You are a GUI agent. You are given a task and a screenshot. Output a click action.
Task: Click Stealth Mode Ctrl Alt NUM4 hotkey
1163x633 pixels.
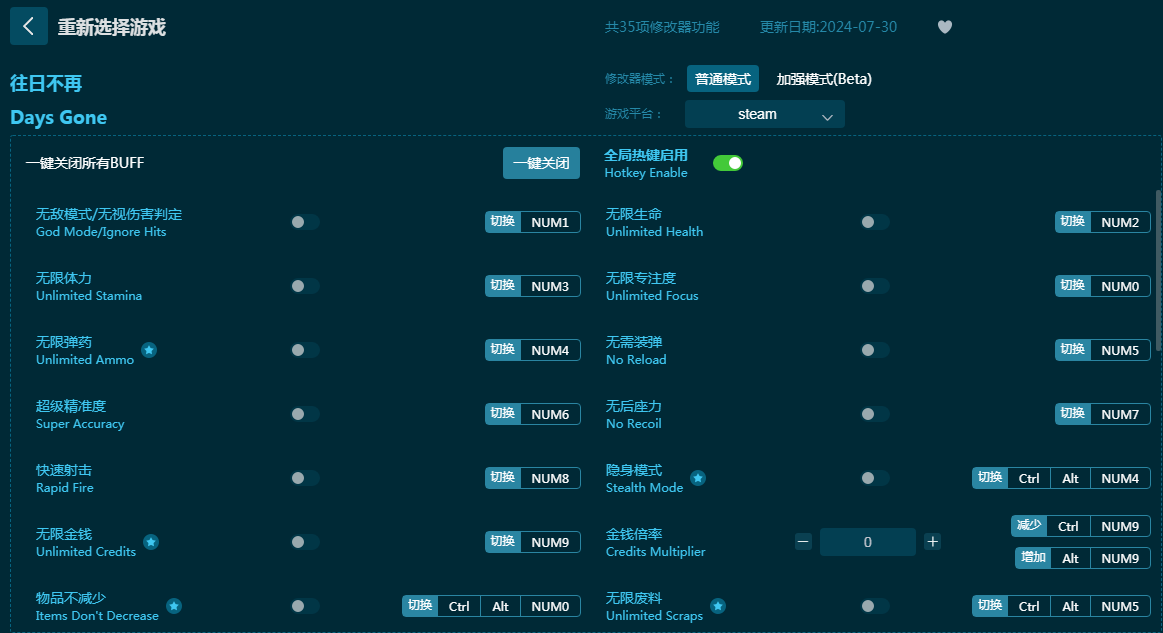[1061, 479]
